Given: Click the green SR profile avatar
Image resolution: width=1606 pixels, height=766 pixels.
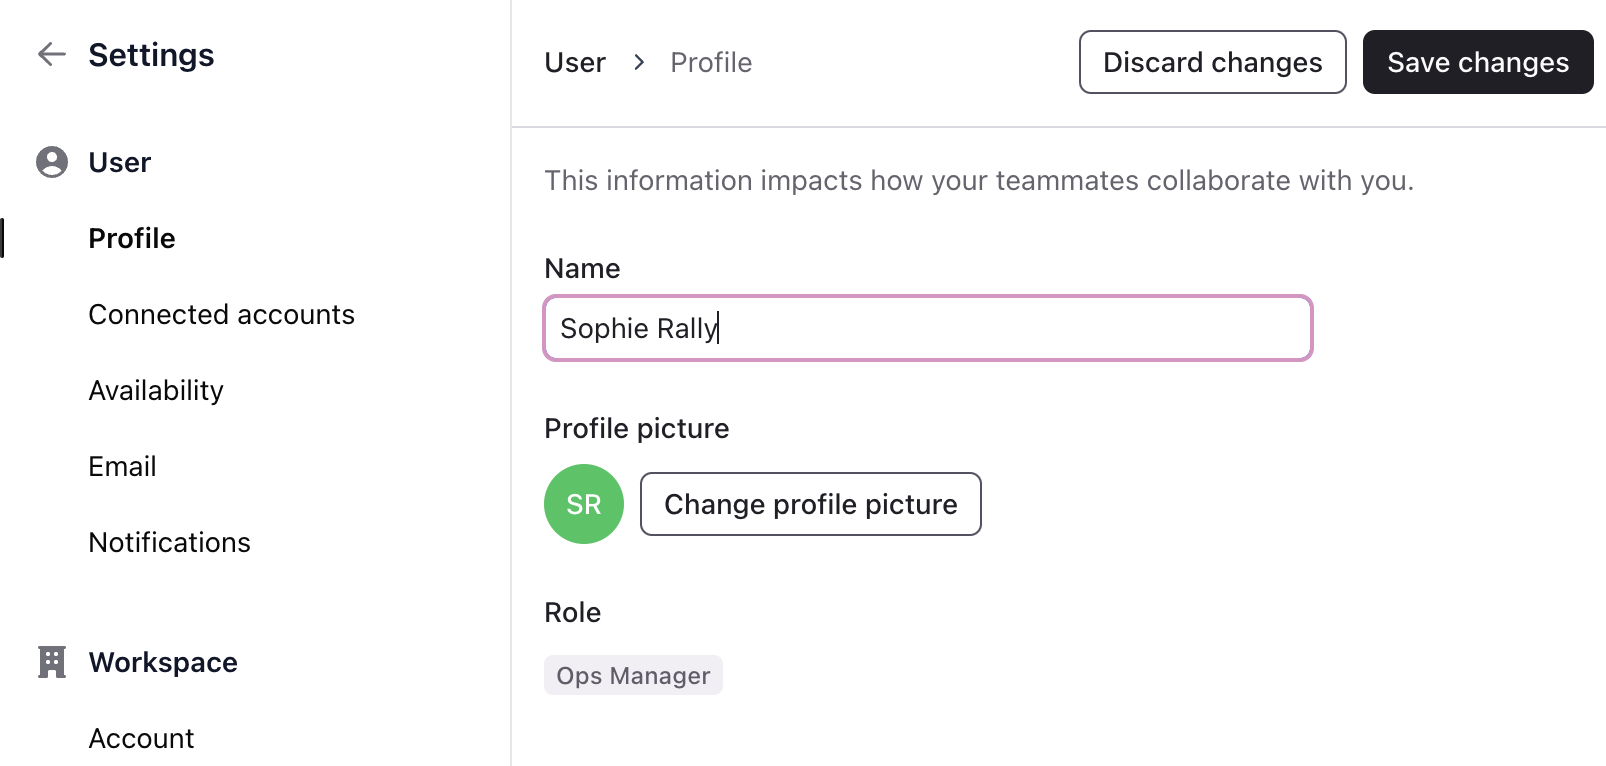Looking at the screenshot, I should tap(584, 504).
